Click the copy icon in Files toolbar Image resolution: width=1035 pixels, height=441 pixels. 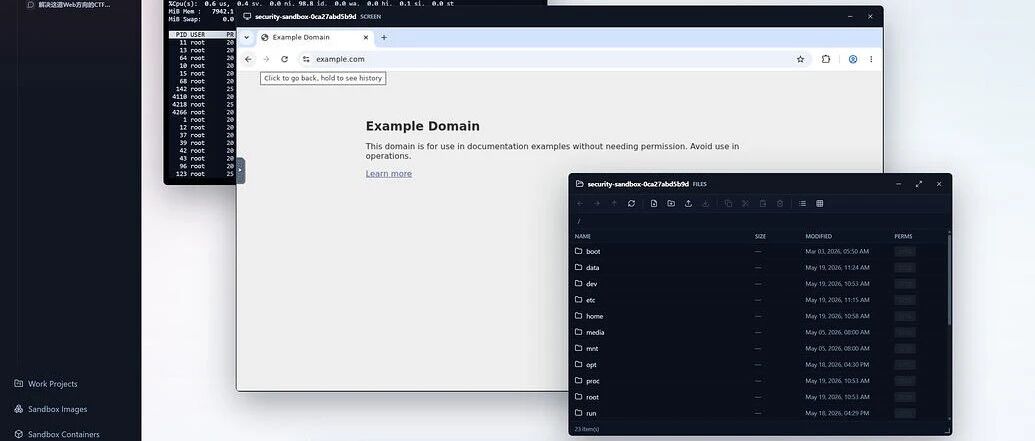pos(728,203)
